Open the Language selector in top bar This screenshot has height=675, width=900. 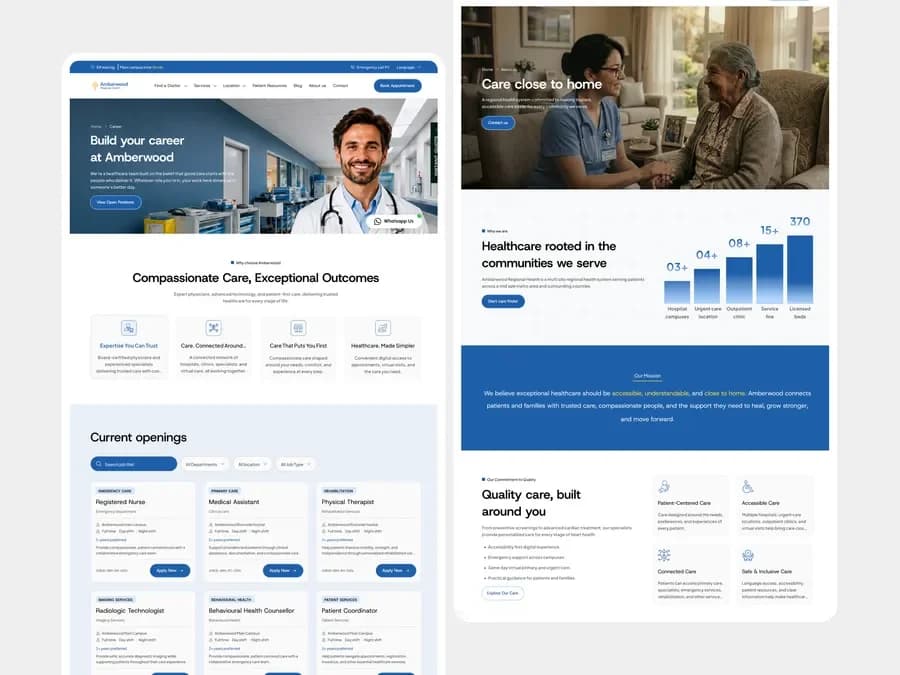[x=409, y=67]
